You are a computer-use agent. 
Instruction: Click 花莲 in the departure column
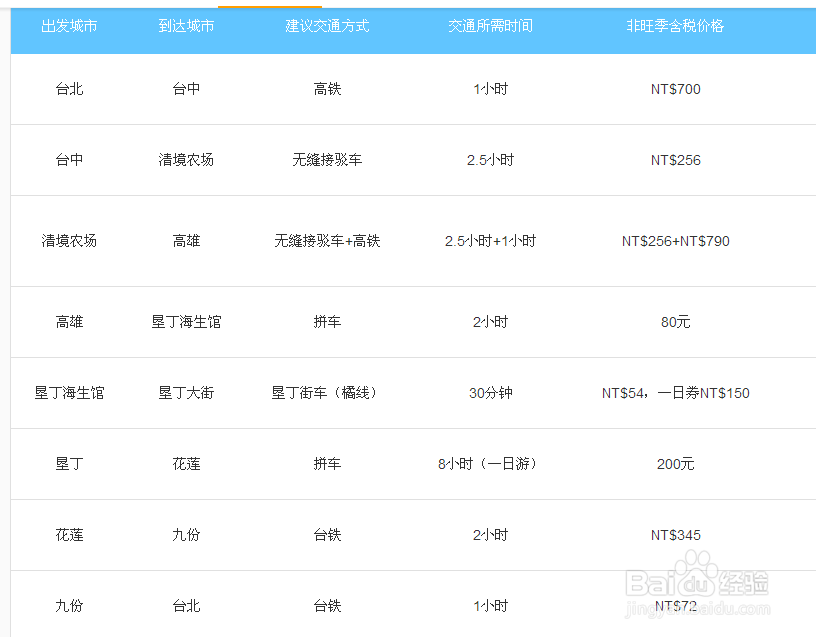click(69, 535)
